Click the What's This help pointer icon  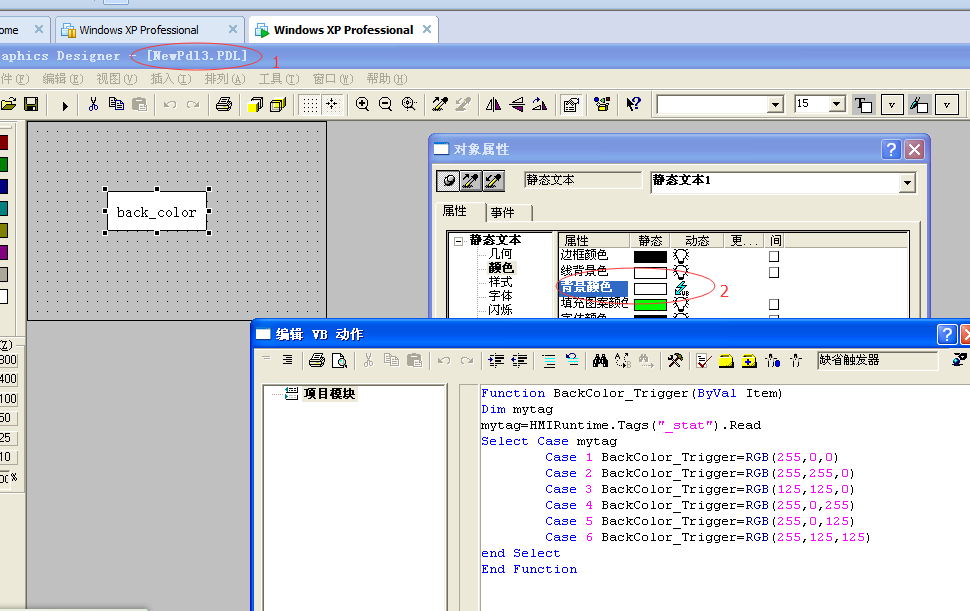click(x=633, y=104)
